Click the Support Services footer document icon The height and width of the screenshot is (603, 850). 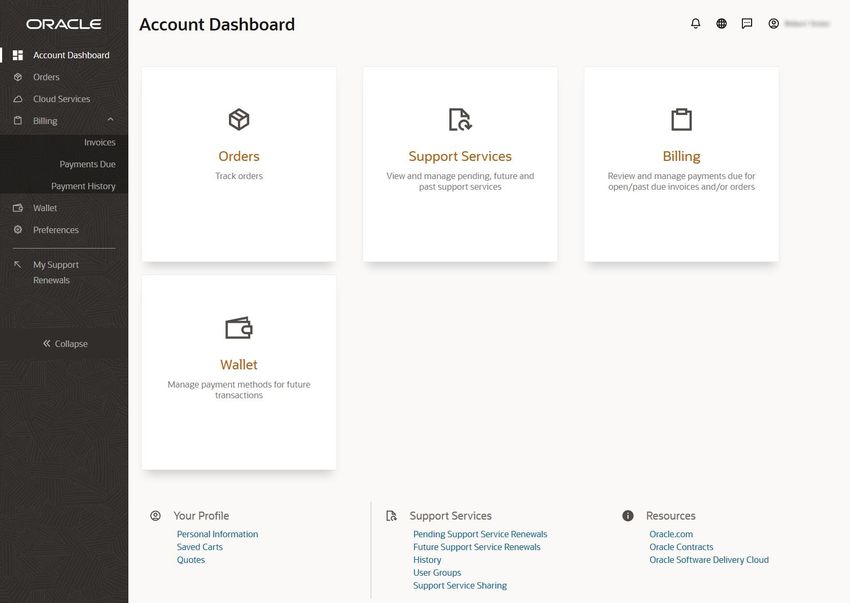391,516
